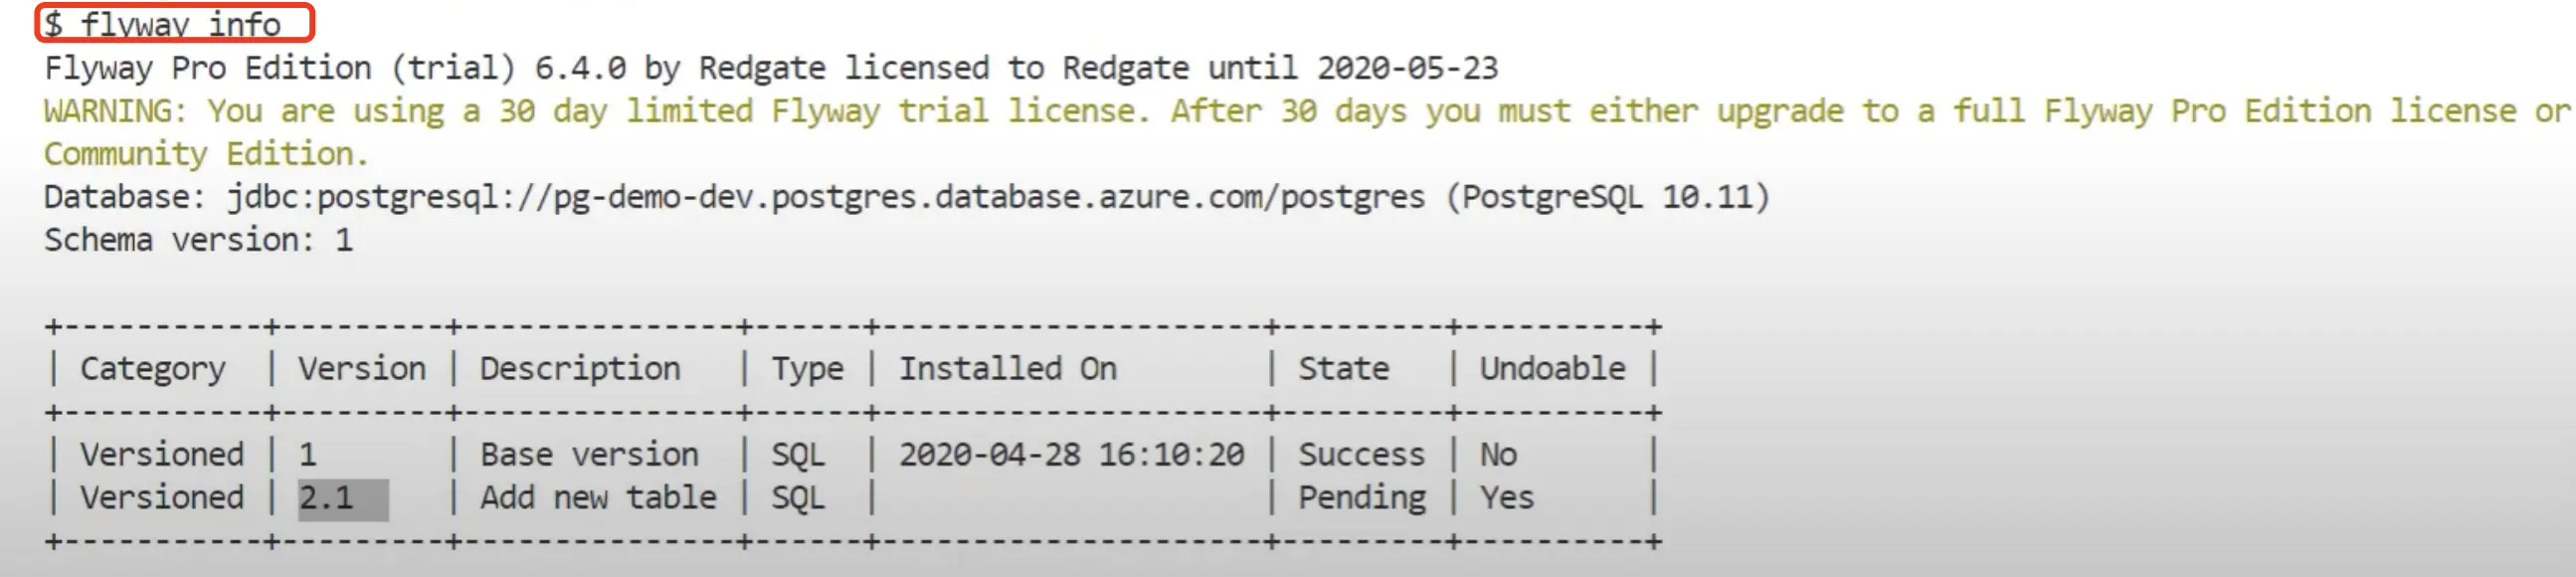Click the Undoable "No" value
The height and width of the screenshot is (577, 2576).
(x=1498, y=455)
